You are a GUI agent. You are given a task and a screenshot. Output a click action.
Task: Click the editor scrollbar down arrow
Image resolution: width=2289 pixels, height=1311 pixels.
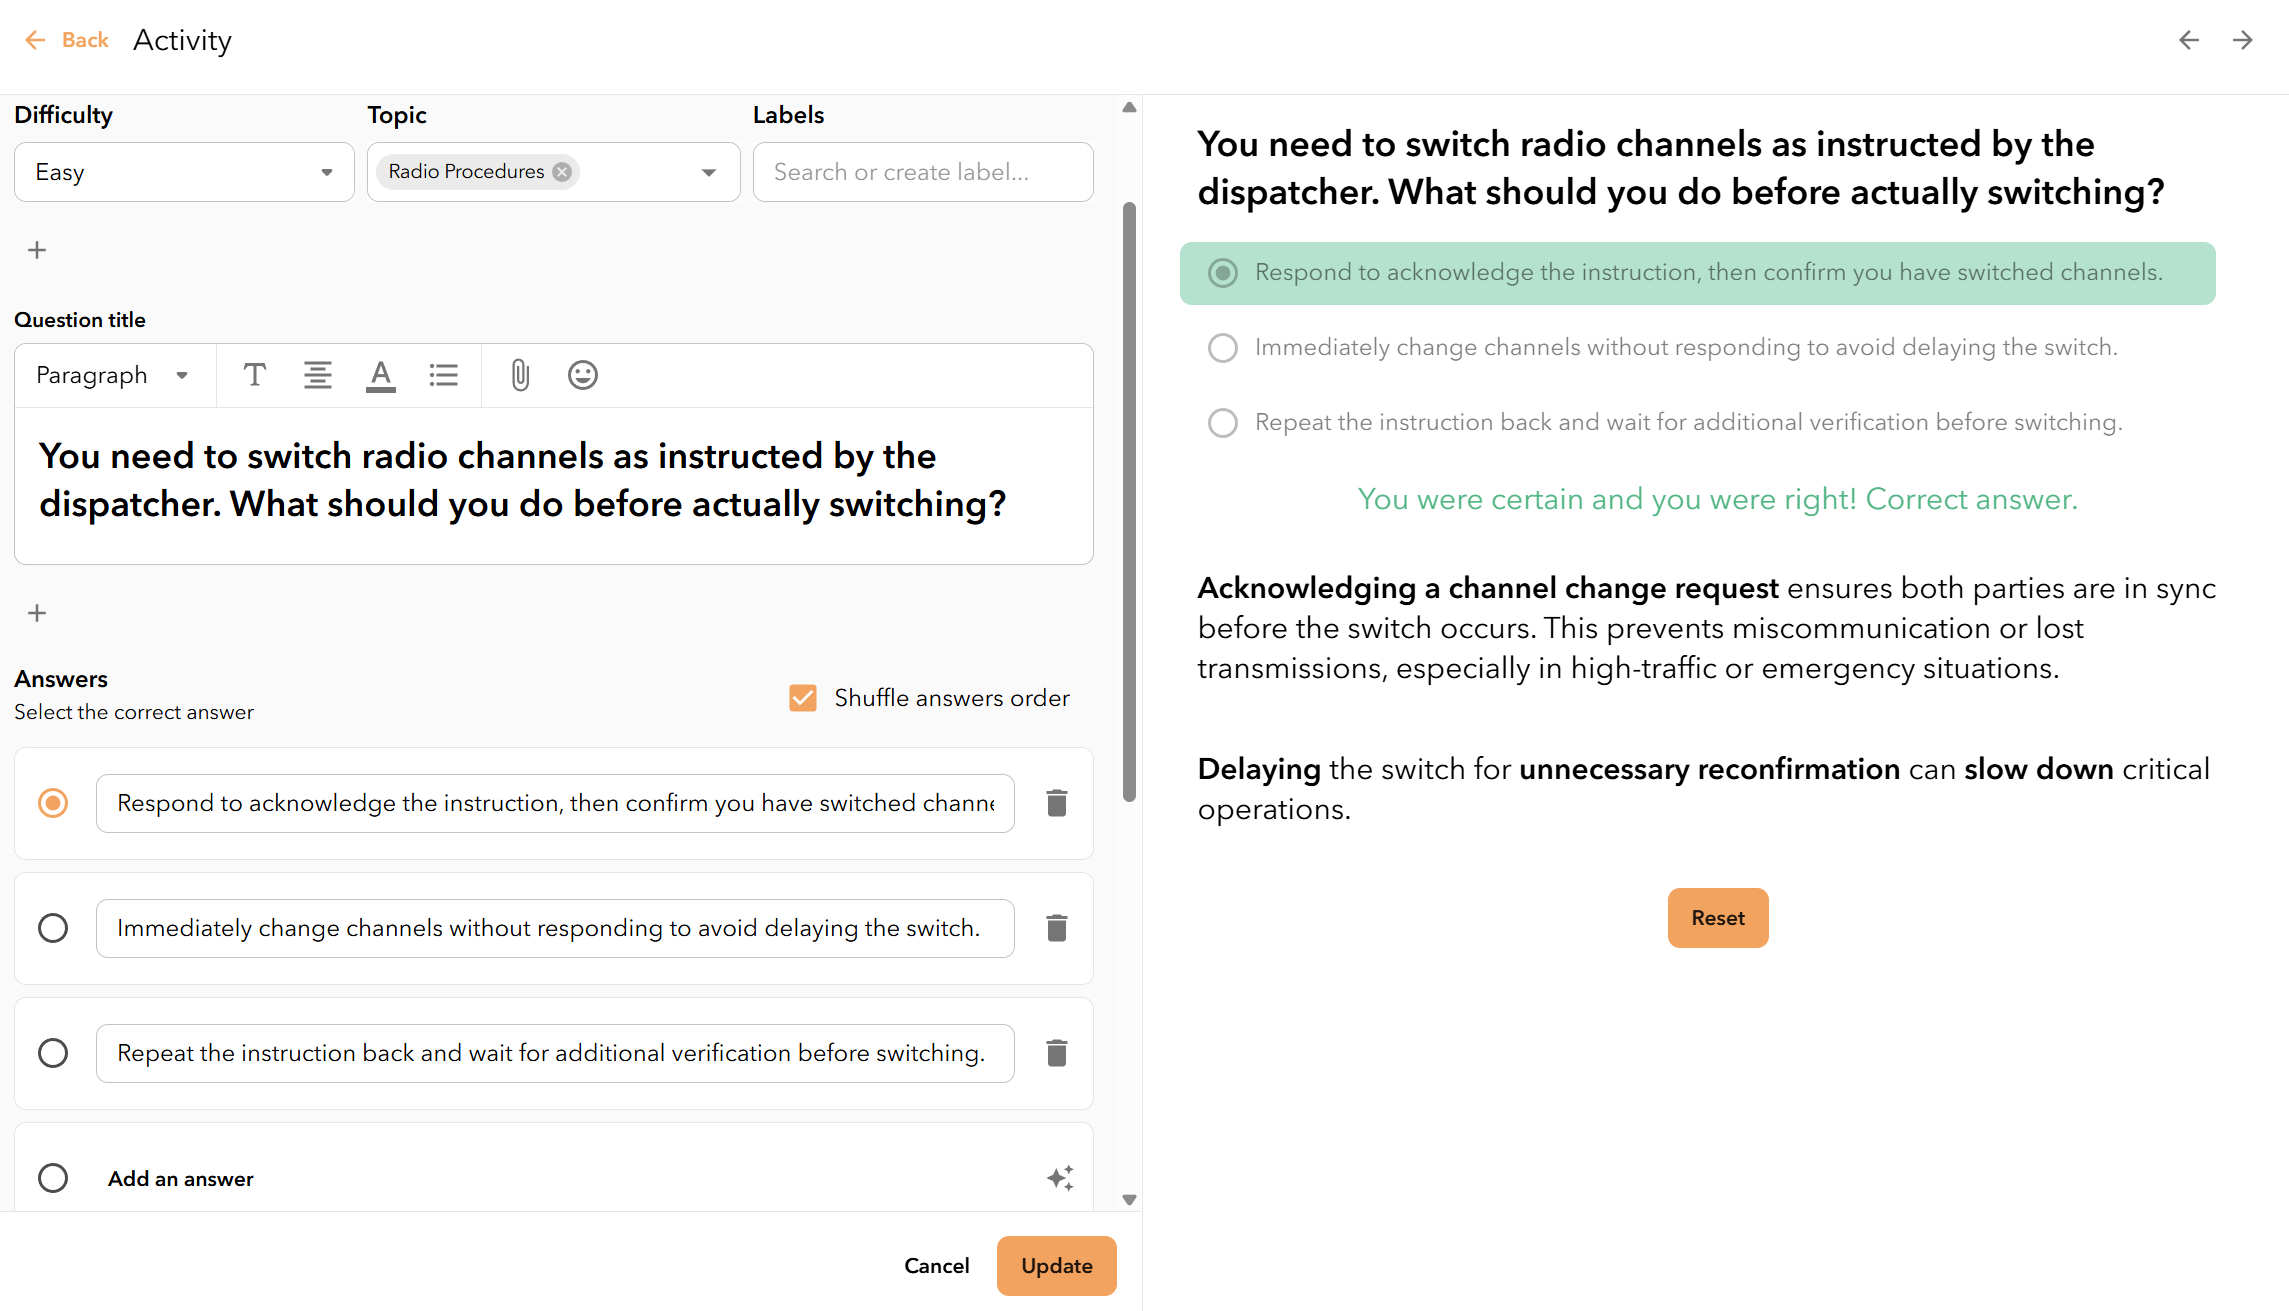tap(1129, 1199)
